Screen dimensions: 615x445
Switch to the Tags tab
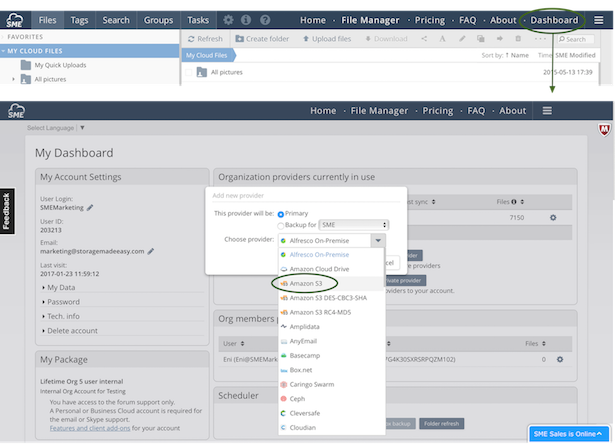point(80,19)
